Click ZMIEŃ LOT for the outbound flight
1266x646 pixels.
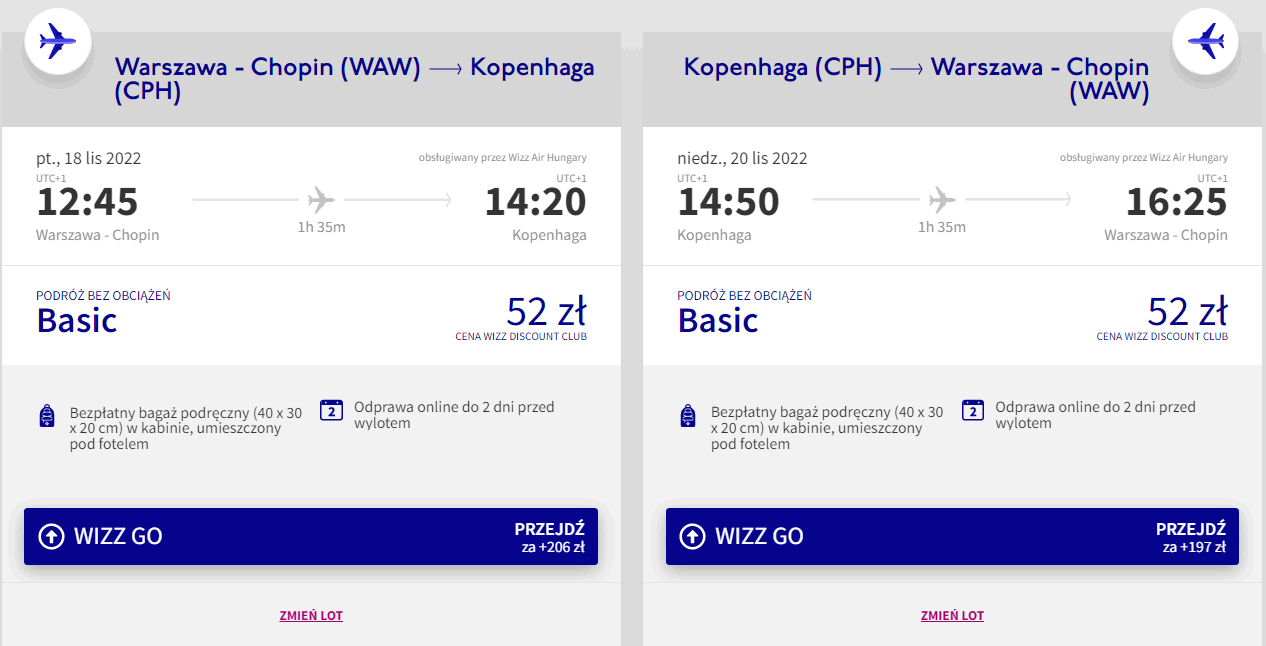311,616
